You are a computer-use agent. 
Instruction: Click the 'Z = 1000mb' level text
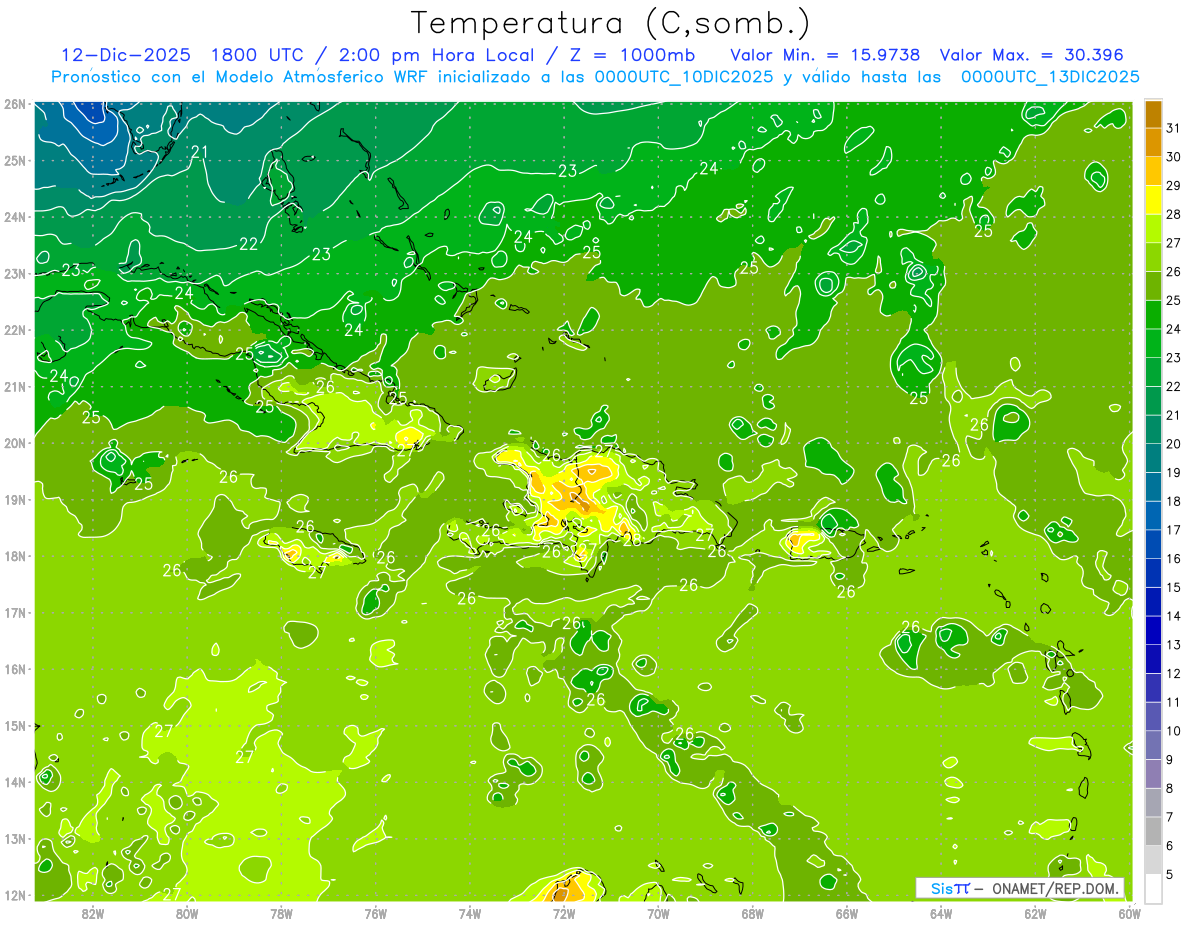click(x=633, y=54)
